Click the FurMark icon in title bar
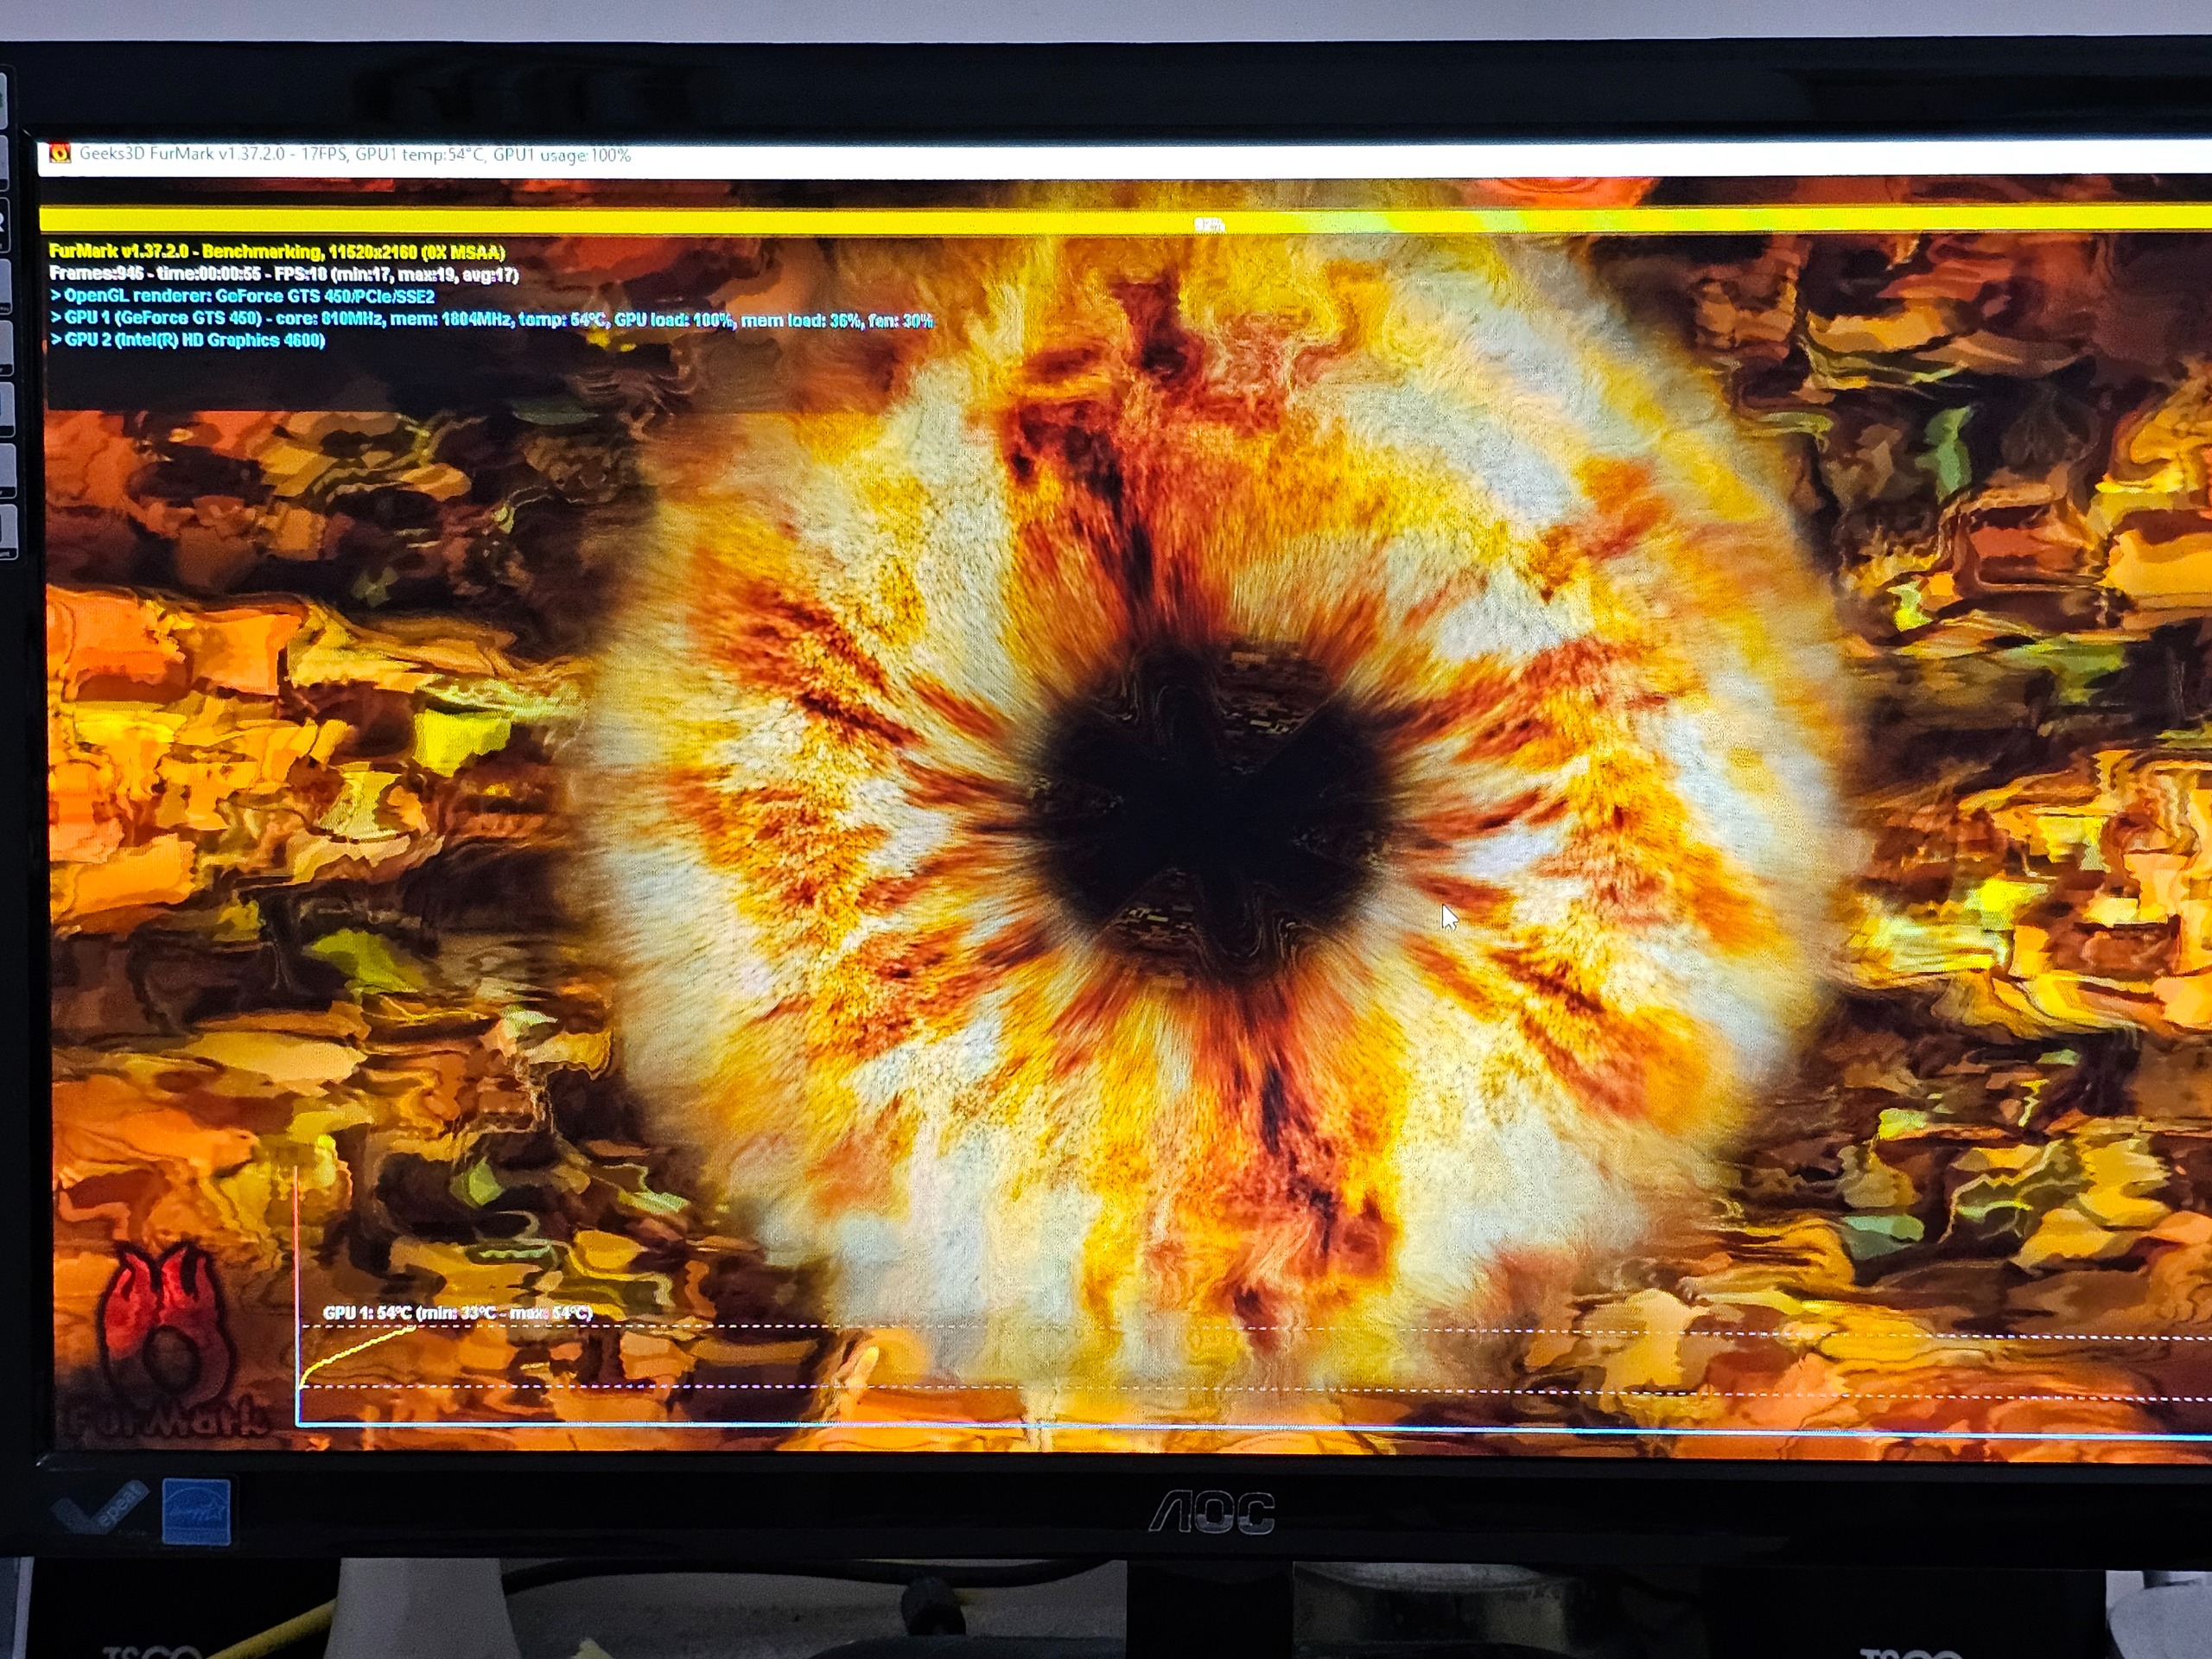2212x1659 pixels. coord(59,154)
